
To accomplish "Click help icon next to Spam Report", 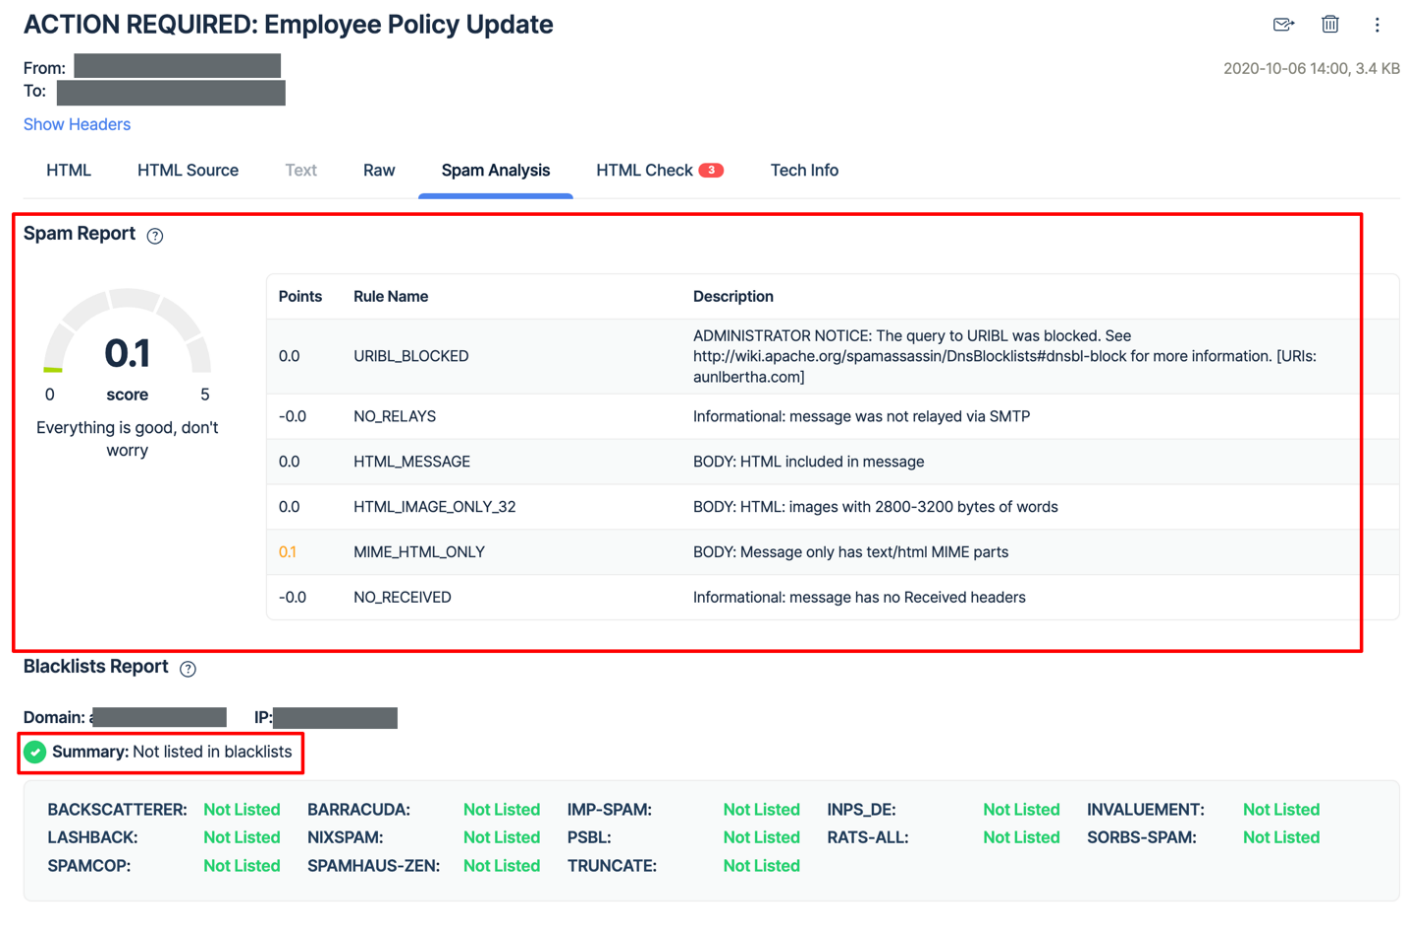I will point(155,236).
